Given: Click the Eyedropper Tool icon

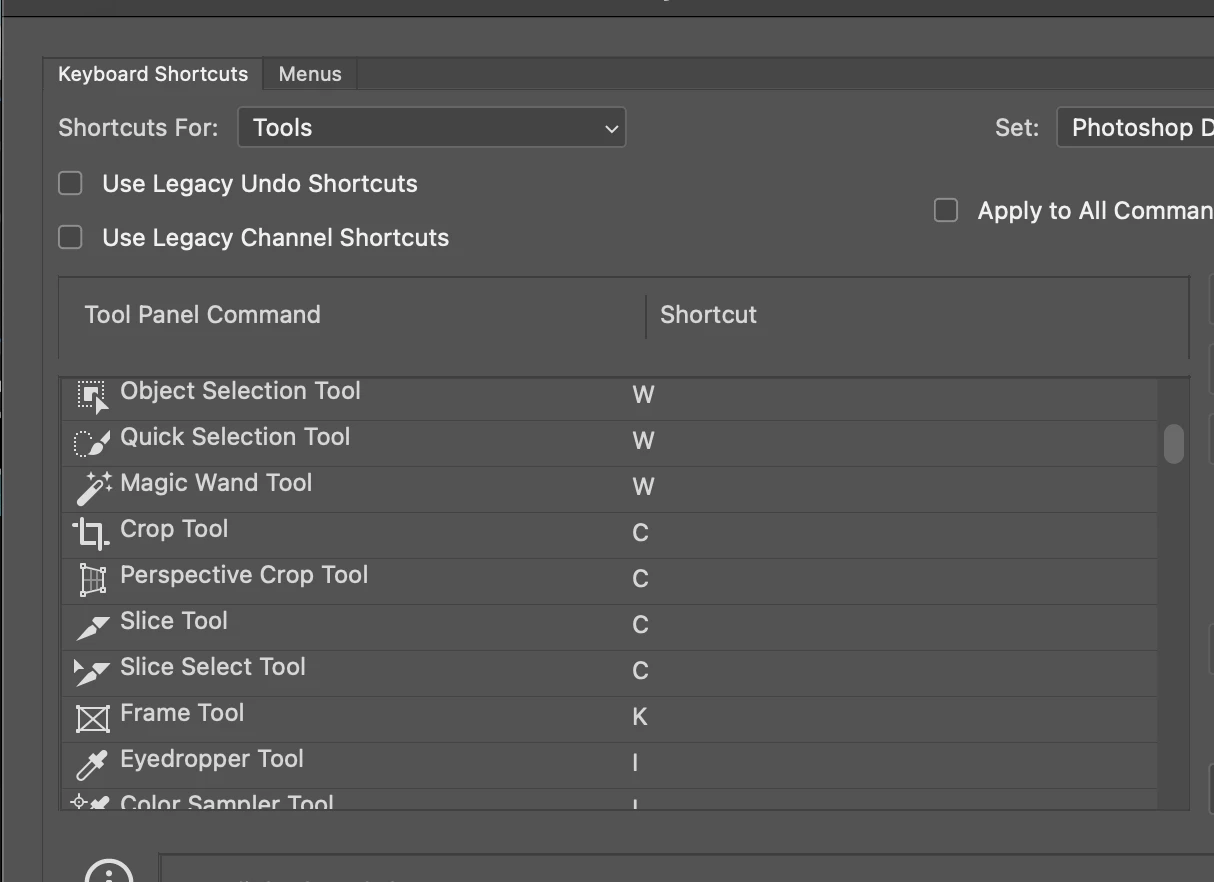Looking at the screenshot, I should pos(92,765).
